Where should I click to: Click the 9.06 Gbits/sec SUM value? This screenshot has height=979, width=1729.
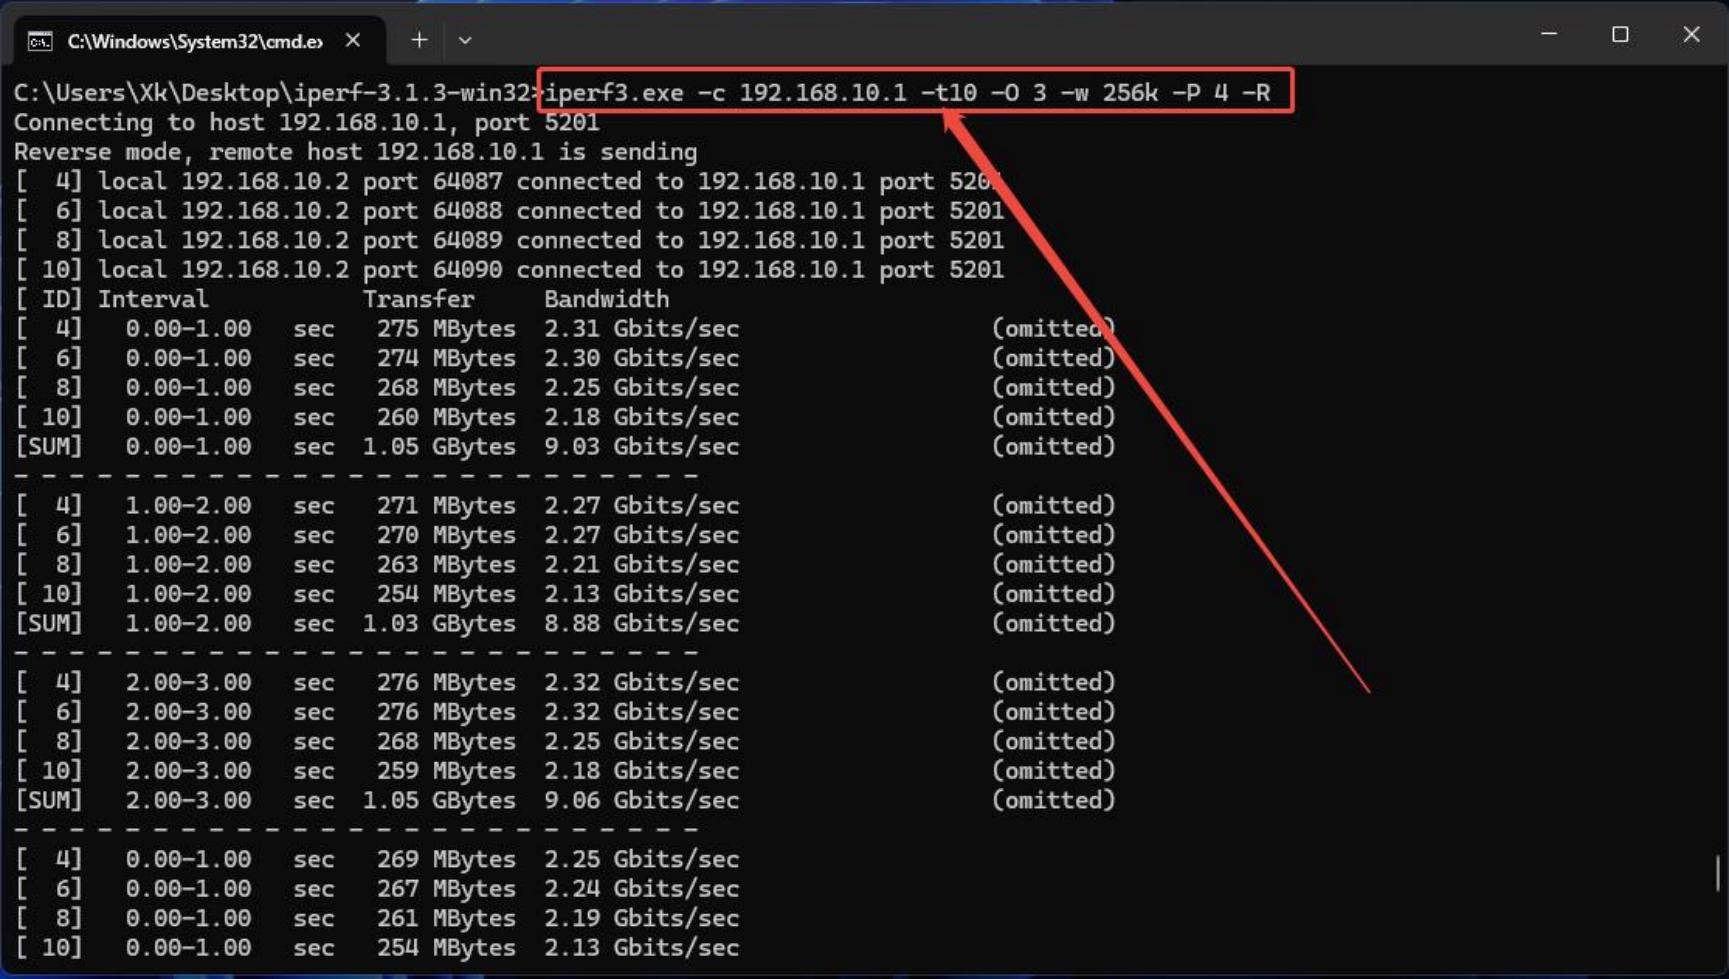point(641,801)
